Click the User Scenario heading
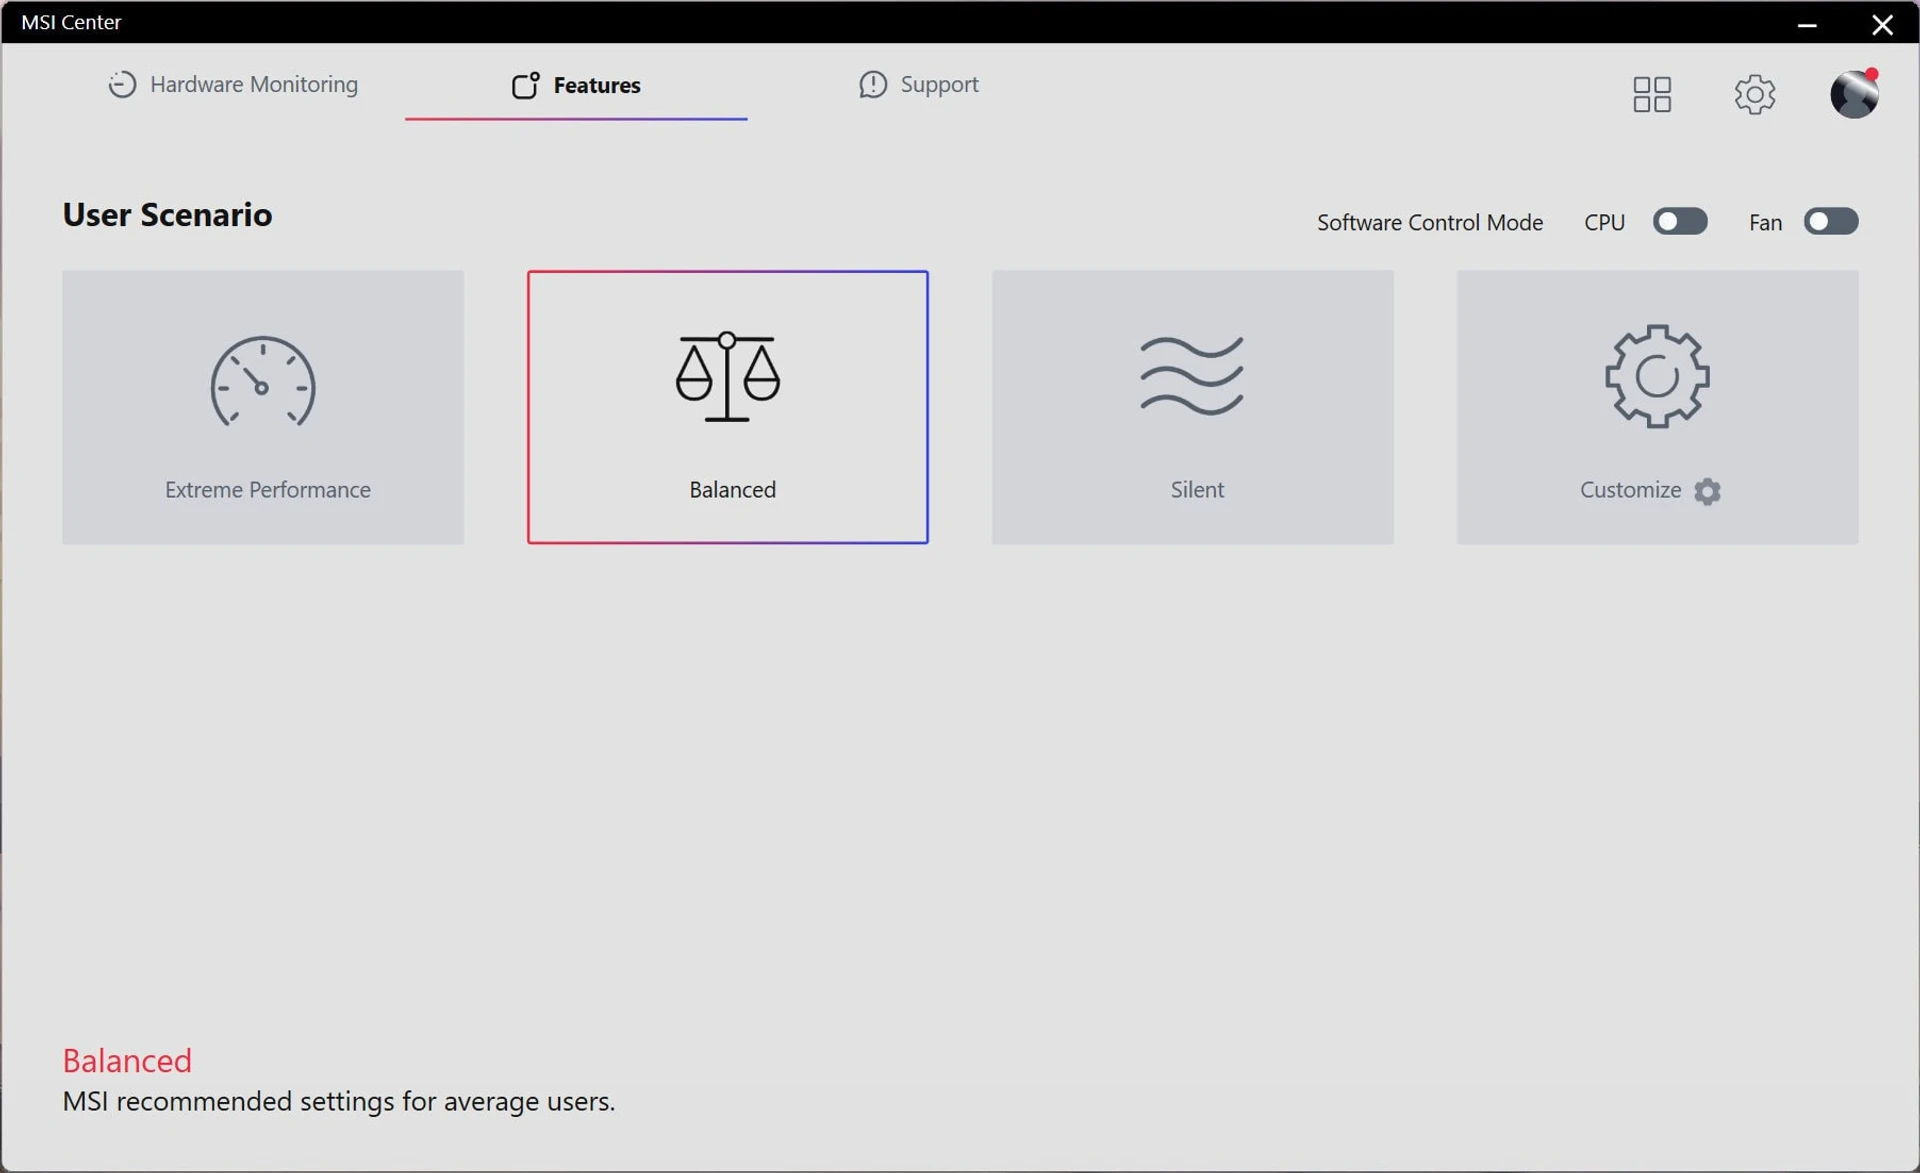The height and width of the screenshot is (1173, 1920). click(167, 215)
